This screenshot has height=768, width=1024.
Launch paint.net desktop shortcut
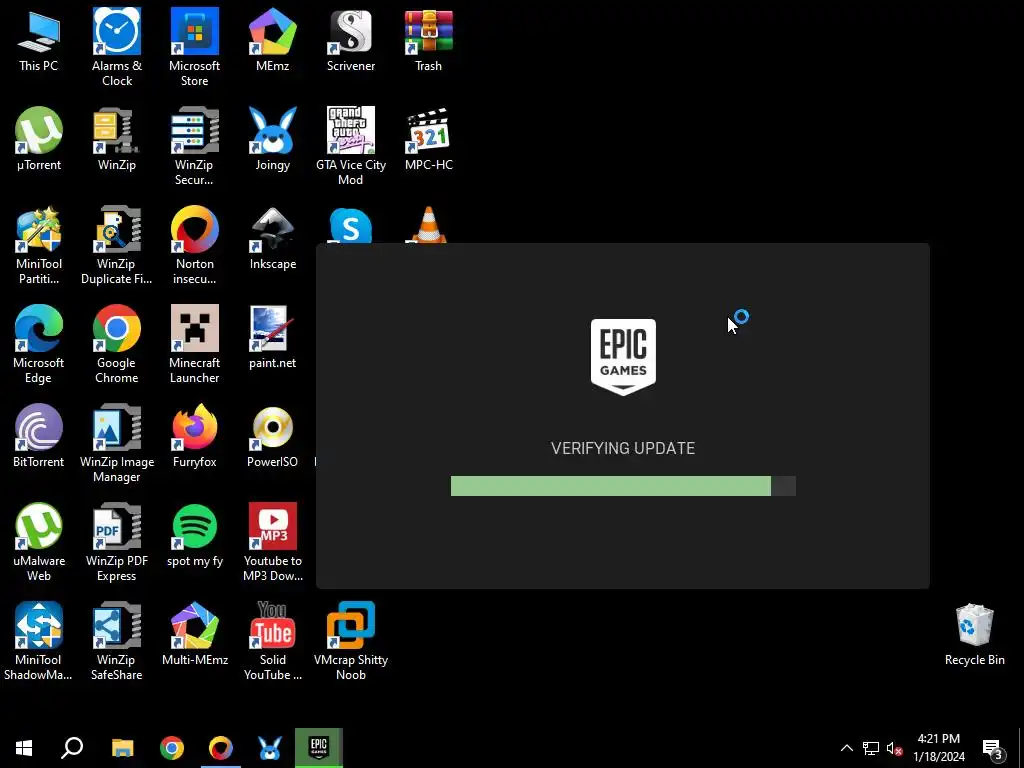coord(273,337)
